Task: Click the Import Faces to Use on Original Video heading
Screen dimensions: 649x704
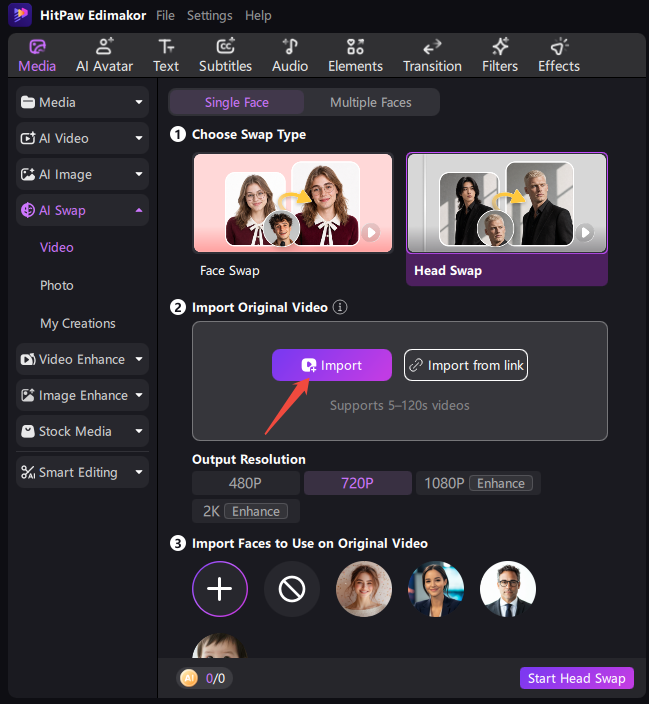Action: [310, 543]
